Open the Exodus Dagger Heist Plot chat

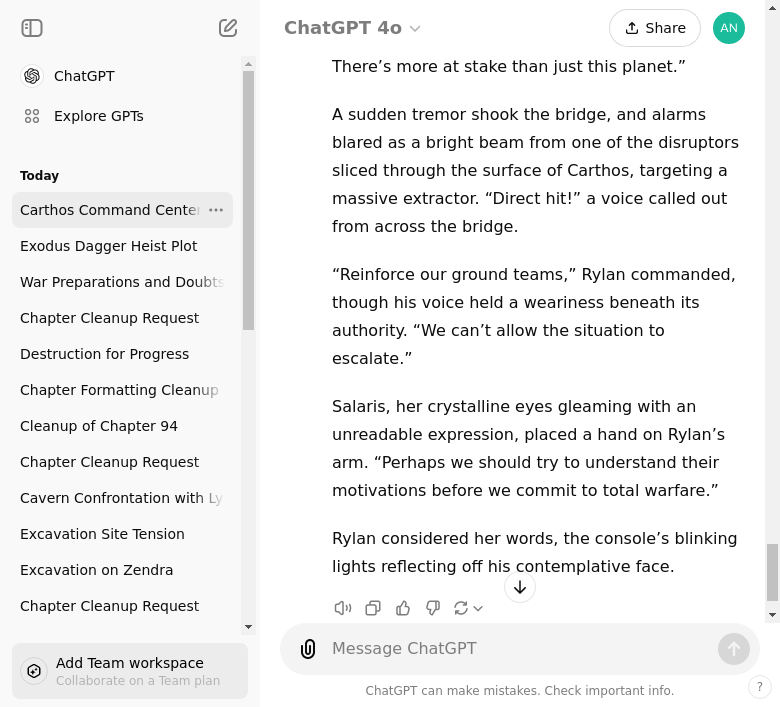108,246
